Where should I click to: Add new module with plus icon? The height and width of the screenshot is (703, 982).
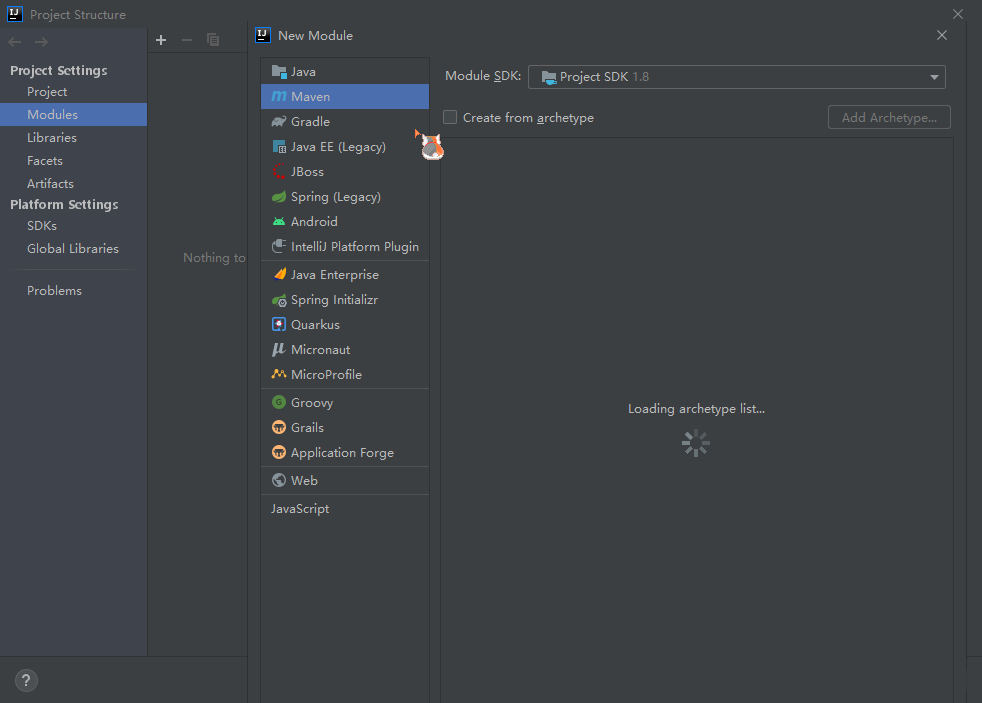(161, 40)
